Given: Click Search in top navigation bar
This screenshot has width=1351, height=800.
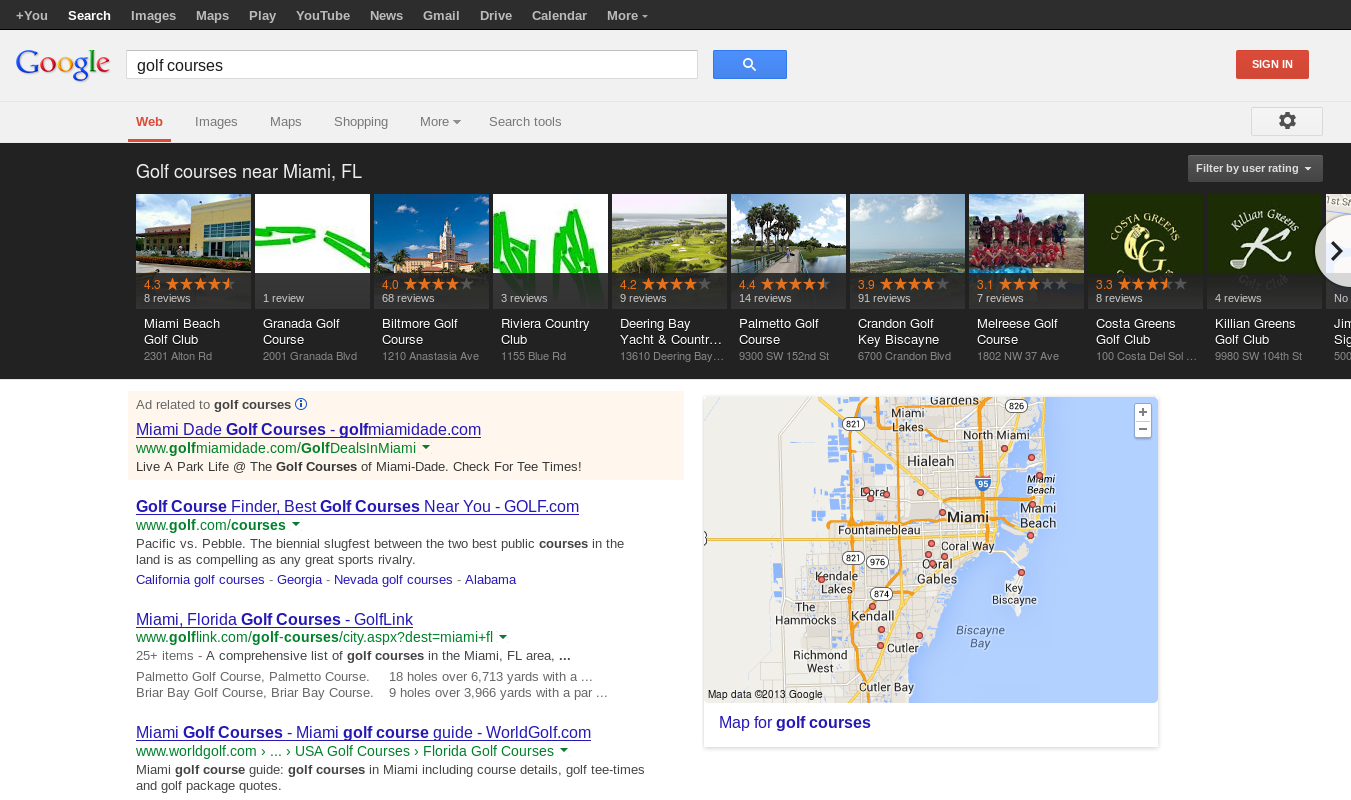Looking at the screenshot, I should pos(89,15).
